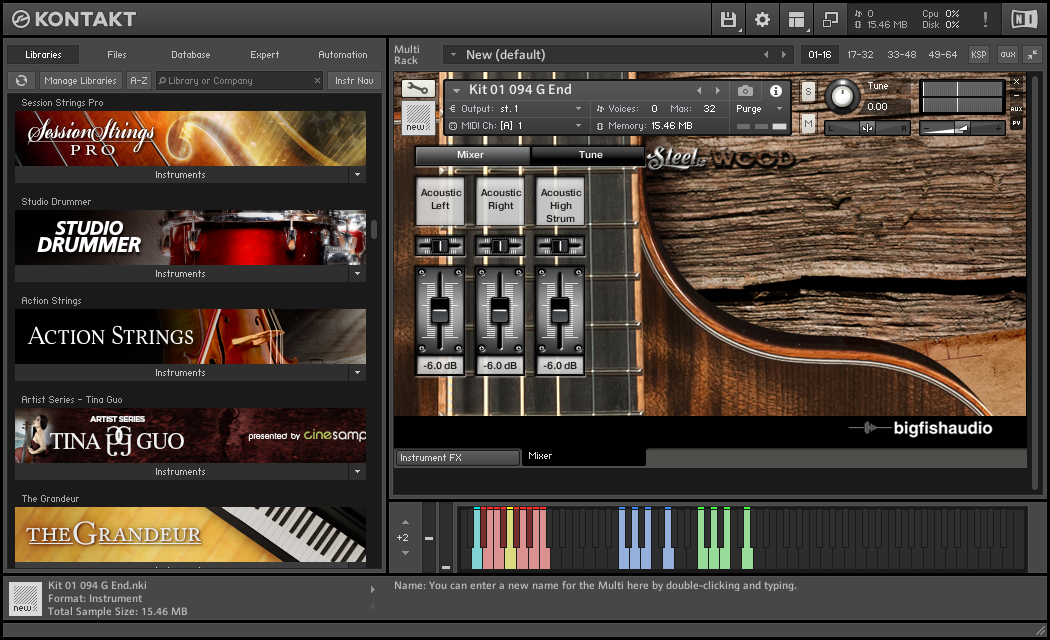Toggle the Acoustic Left channel button
This screenshot has width=1050, height=640.
(x=441, y=200)
